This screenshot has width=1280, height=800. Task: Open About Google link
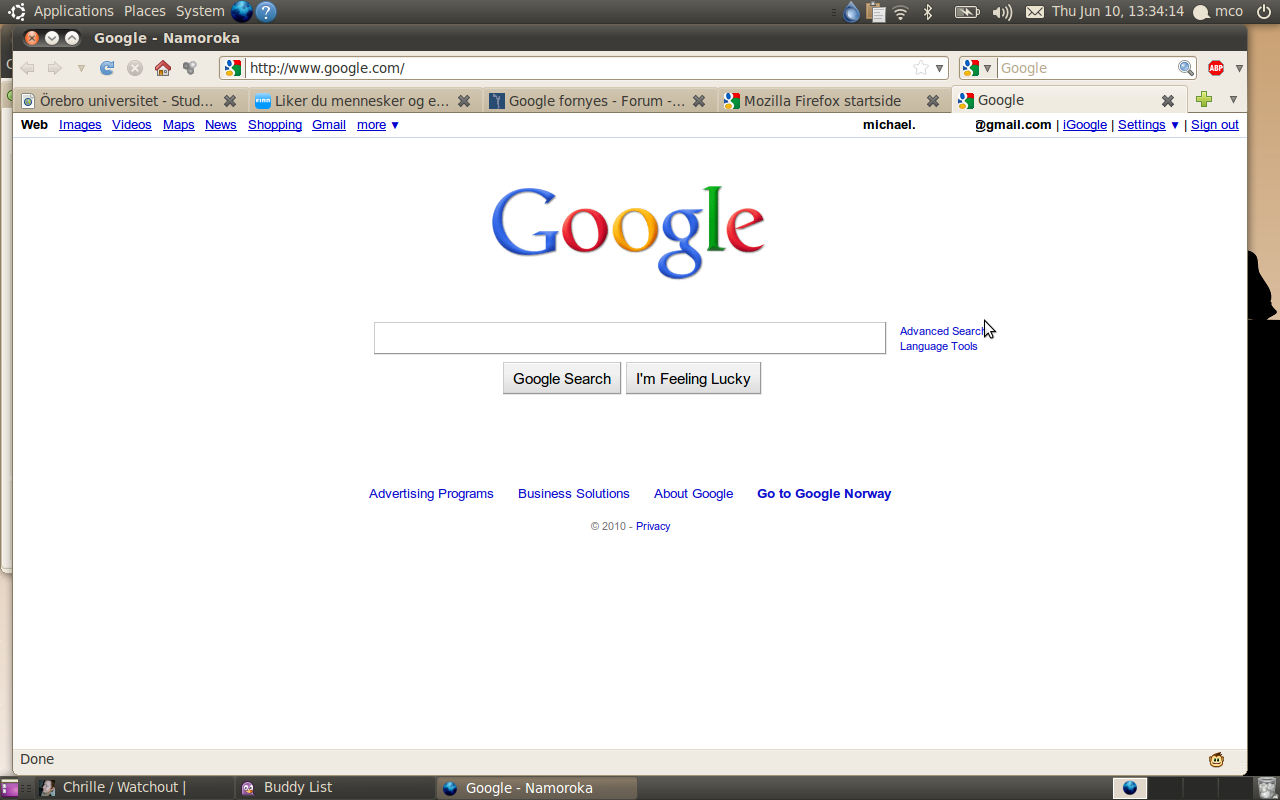click(693, 494)
